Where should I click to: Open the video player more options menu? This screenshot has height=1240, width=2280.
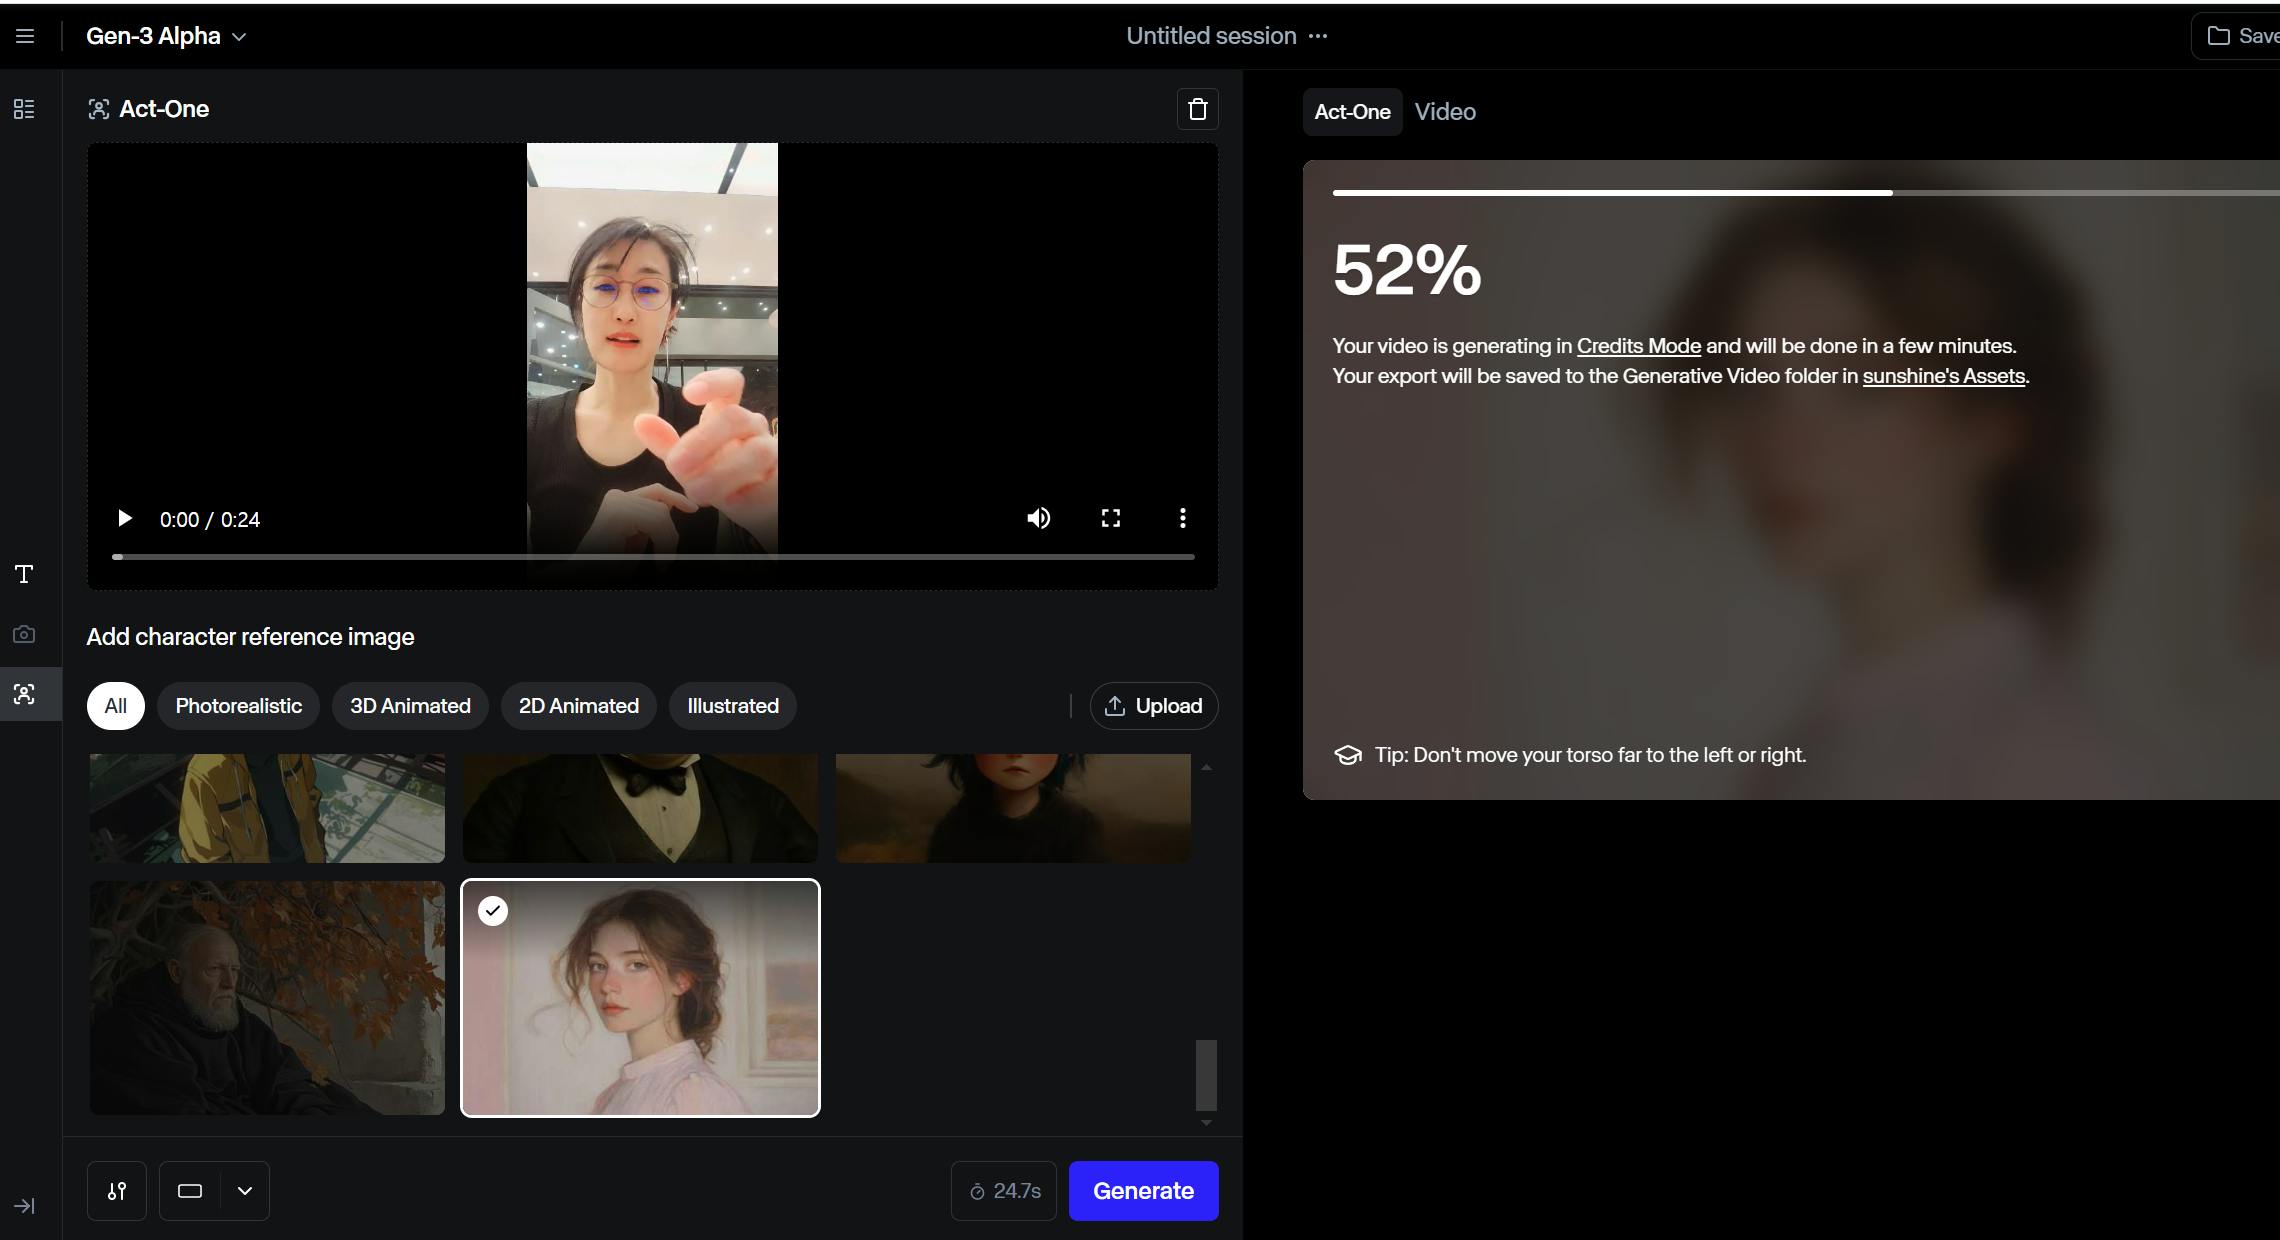(x=1182, y=518)
